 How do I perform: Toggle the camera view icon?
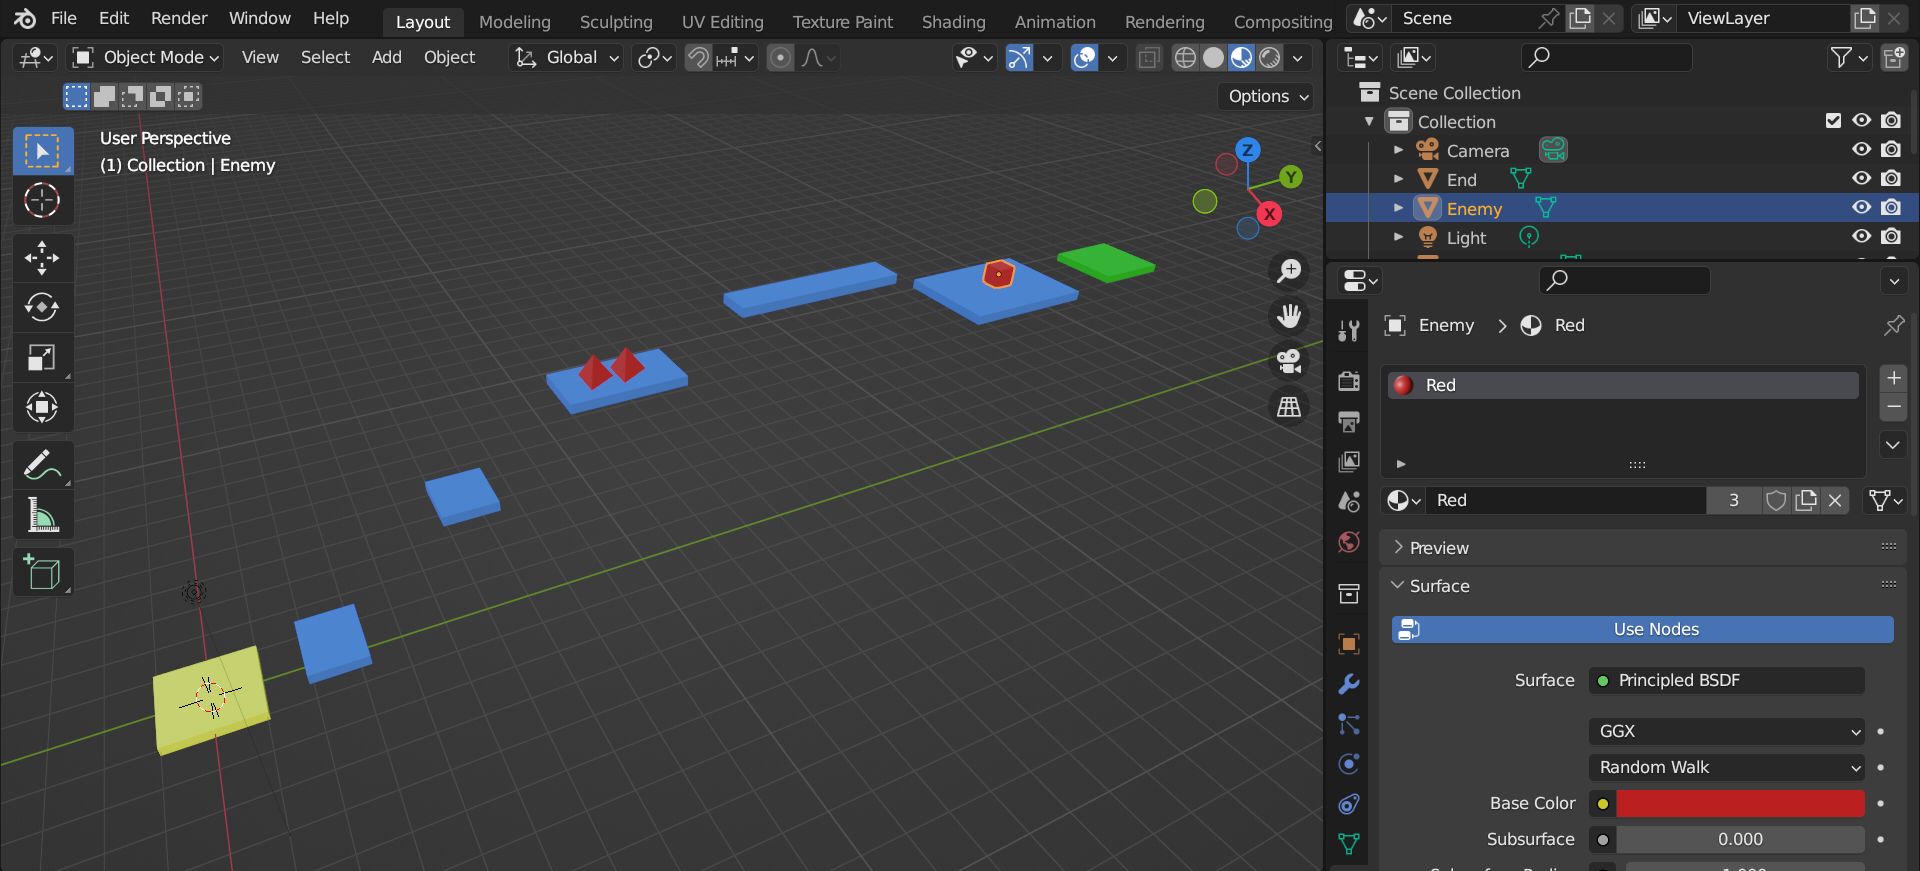(x=1289, y=361)
